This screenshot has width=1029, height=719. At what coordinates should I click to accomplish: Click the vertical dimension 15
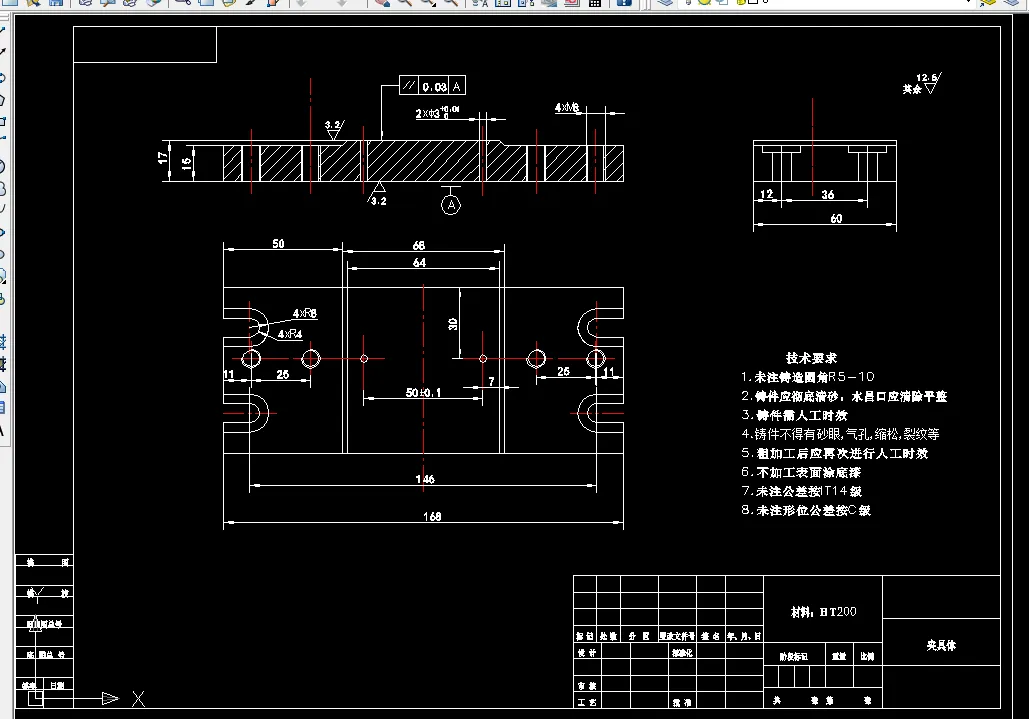[186, 163]
